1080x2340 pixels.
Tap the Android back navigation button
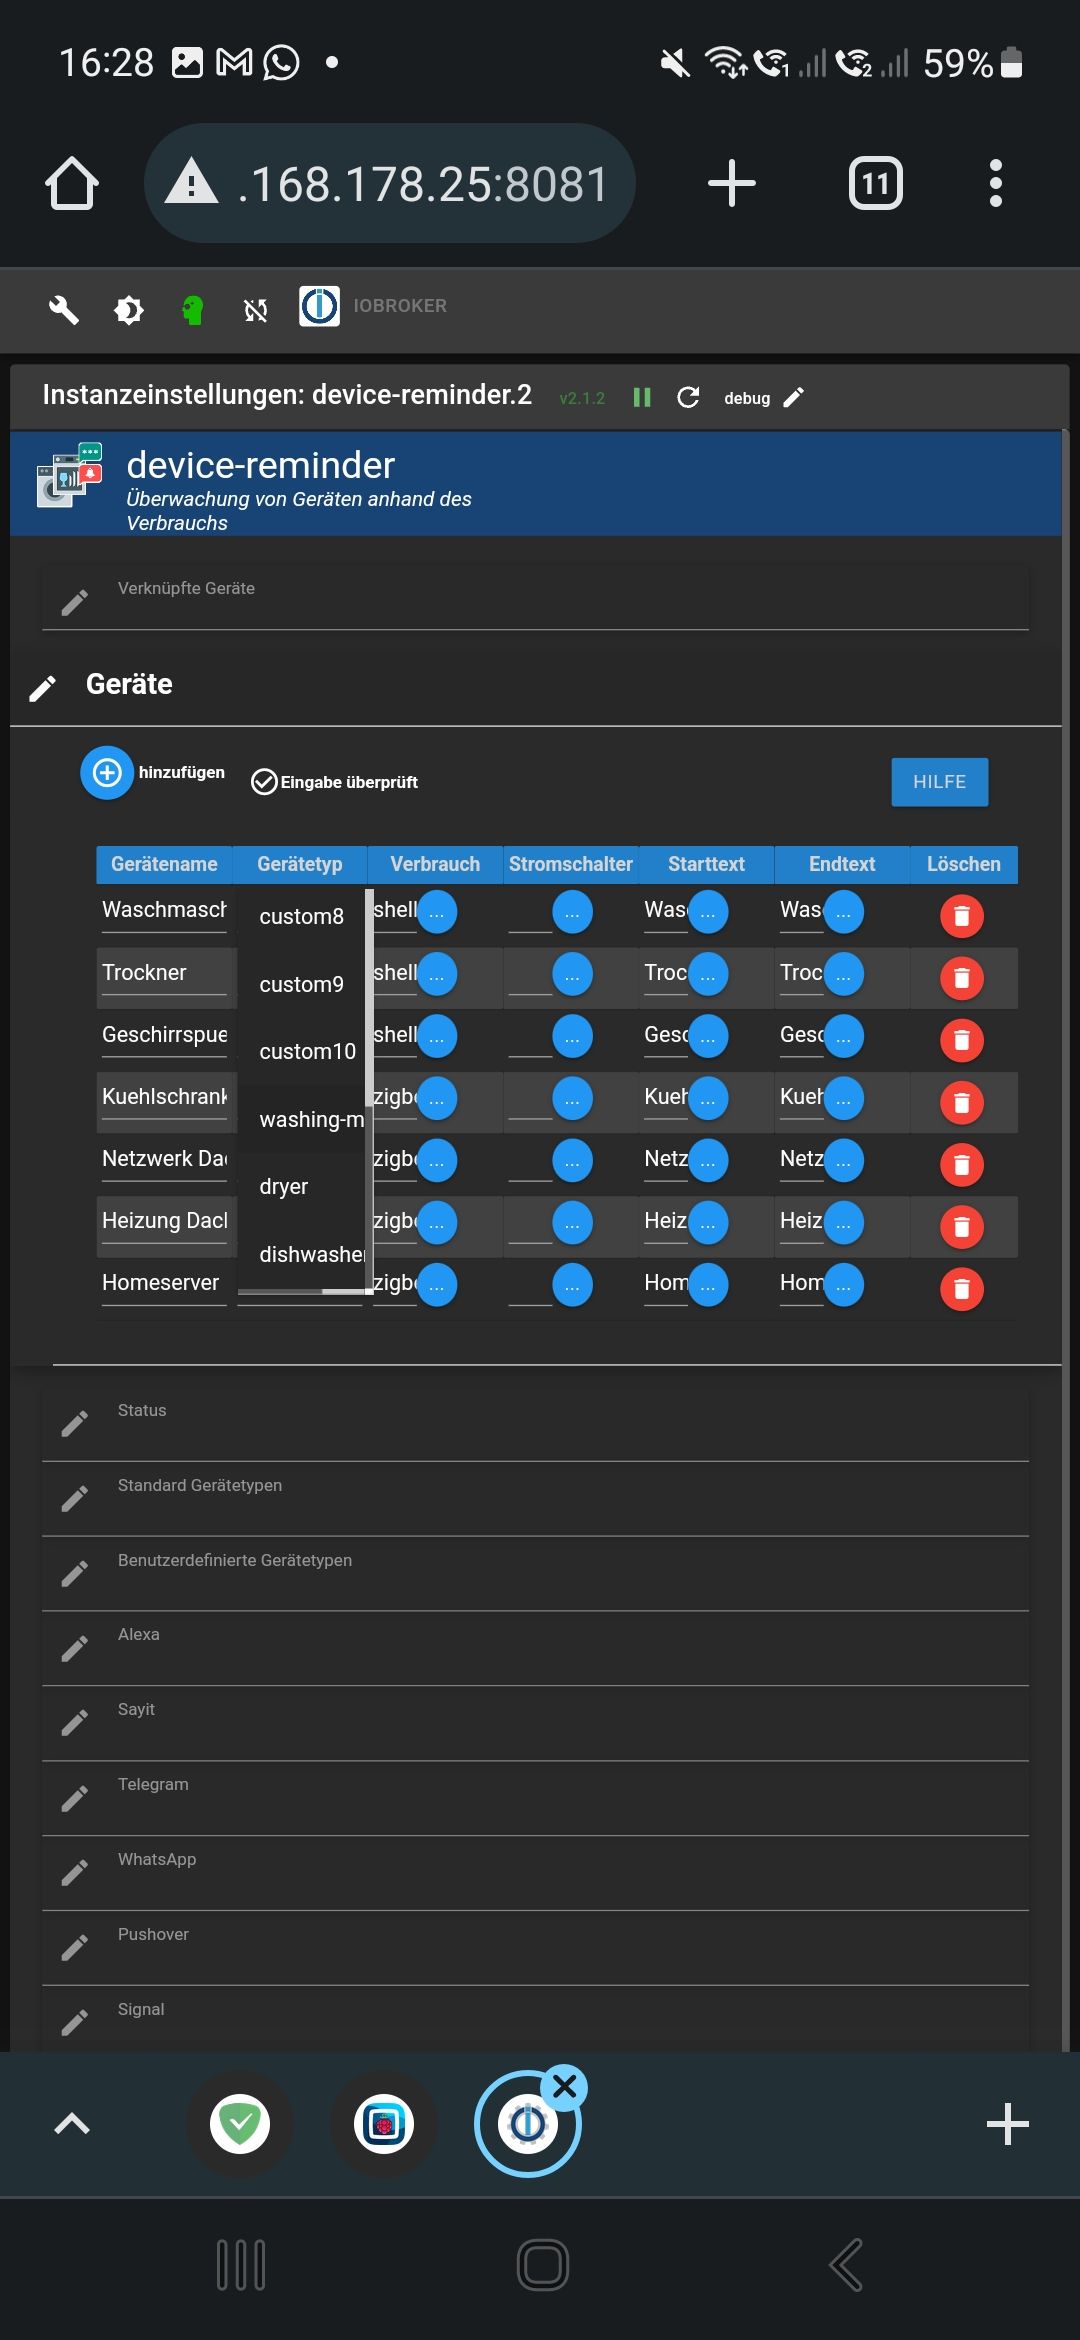click(846, 2264)
